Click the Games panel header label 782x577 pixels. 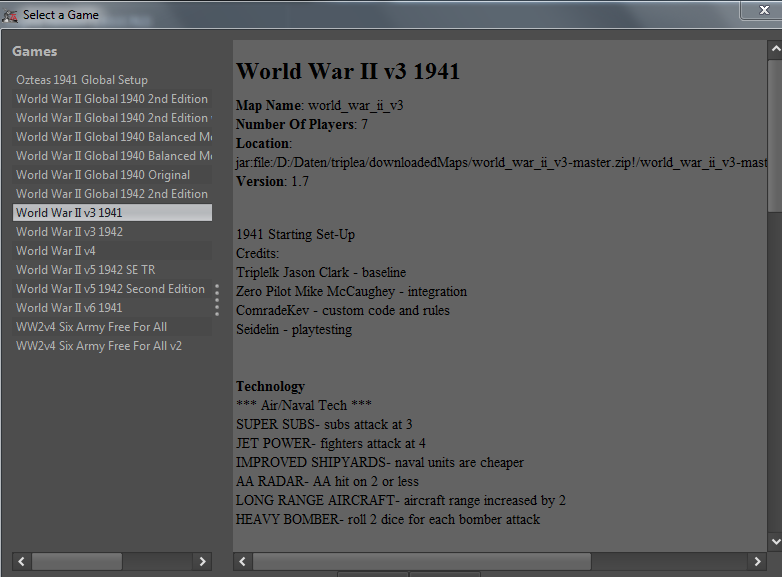34,51
